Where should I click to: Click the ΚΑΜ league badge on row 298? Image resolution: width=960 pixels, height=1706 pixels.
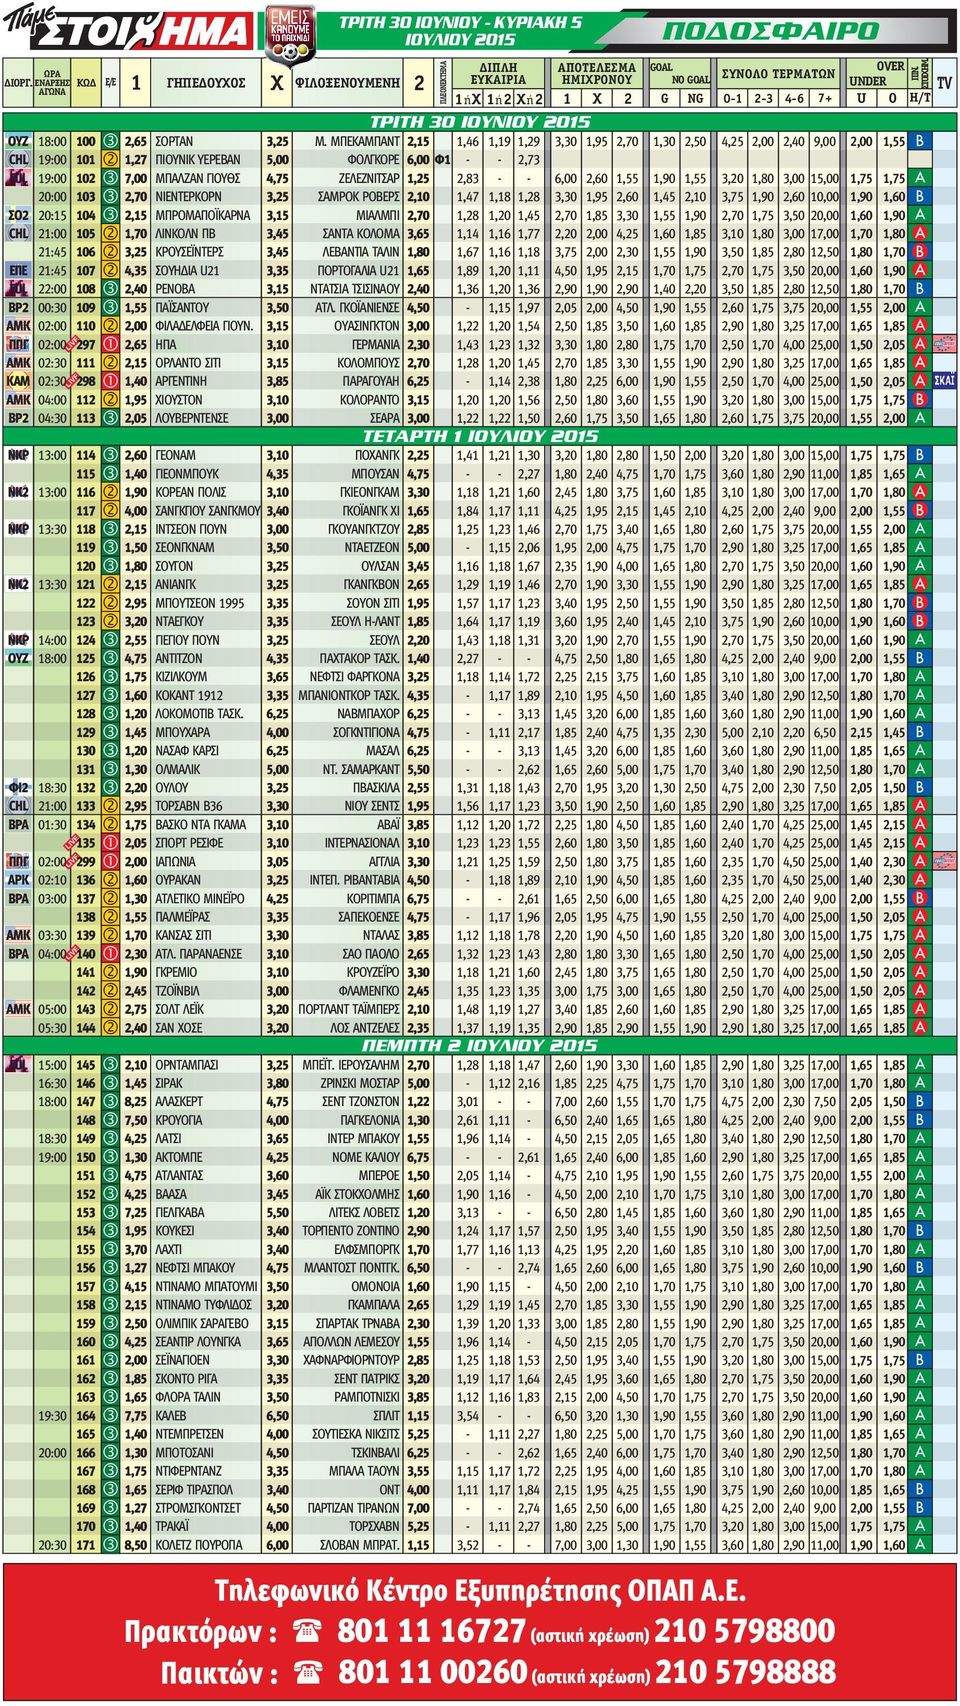[18, 381]
